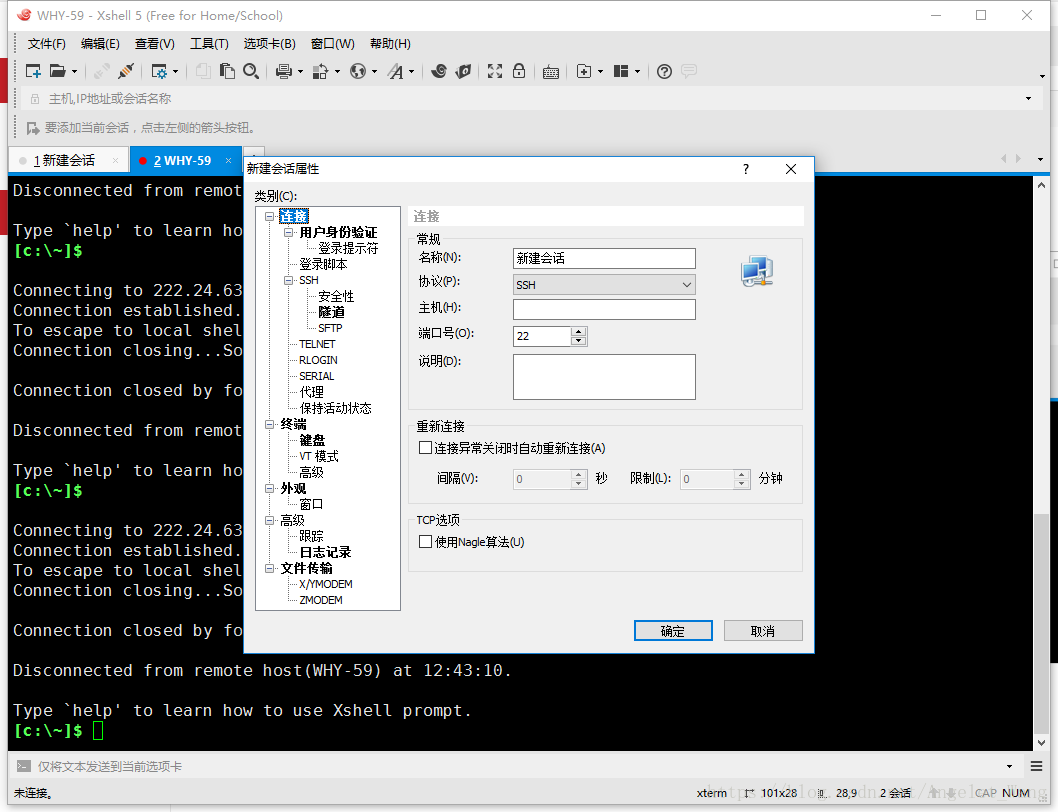
Task: Collapse the 终端 tree node
Action: click(x=269, y=425)
